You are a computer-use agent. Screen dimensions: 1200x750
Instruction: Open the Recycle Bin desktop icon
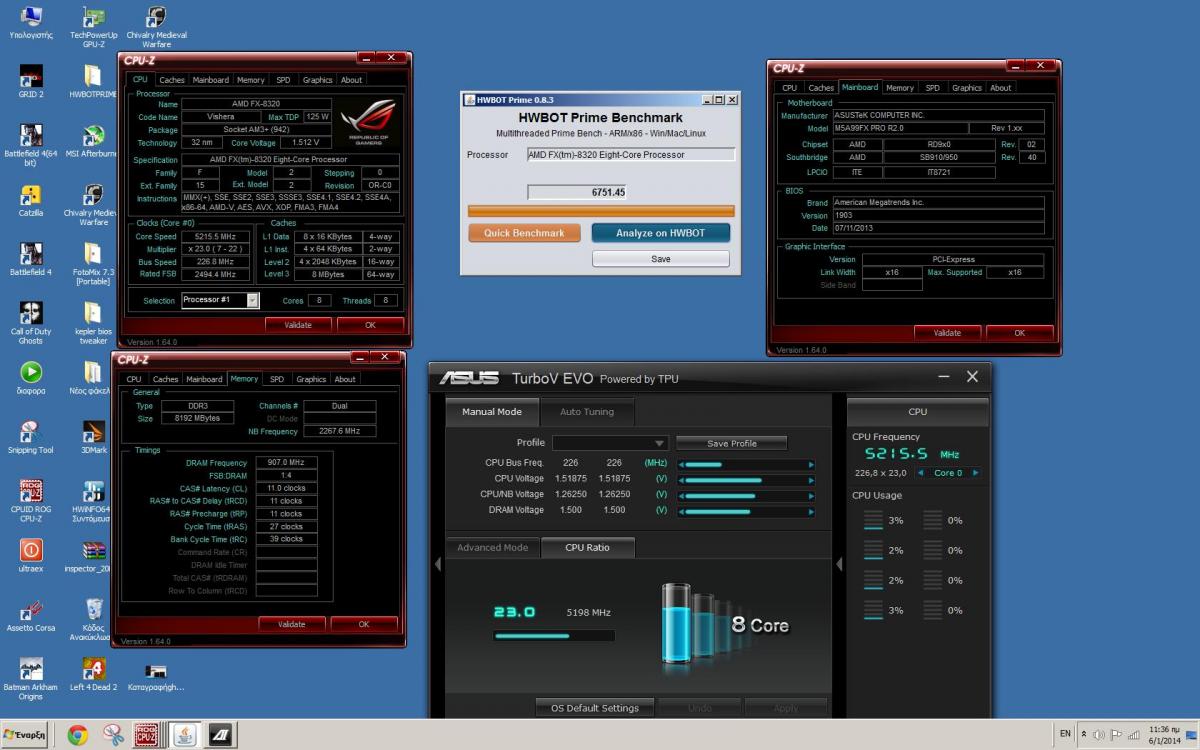[93, 619]
